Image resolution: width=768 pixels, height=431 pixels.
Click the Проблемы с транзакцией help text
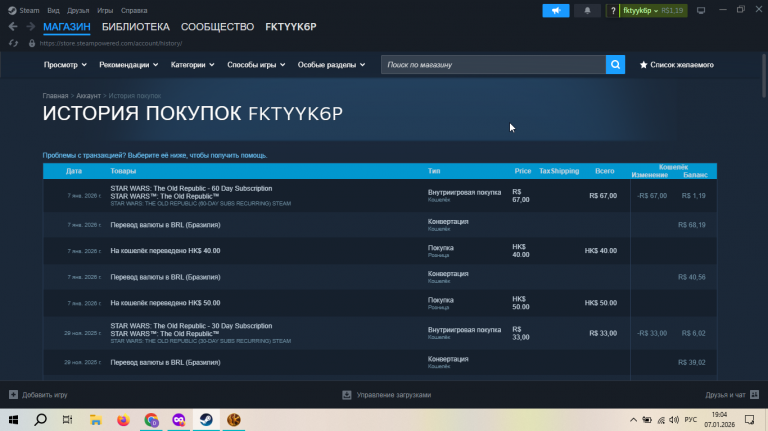click(155, 155)
